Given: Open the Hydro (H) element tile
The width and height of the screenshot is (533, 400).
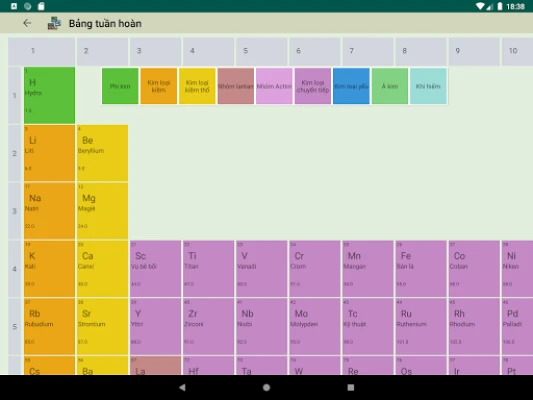Looking at the screenshot, I should pyautogui.click(x=49, y=95).
